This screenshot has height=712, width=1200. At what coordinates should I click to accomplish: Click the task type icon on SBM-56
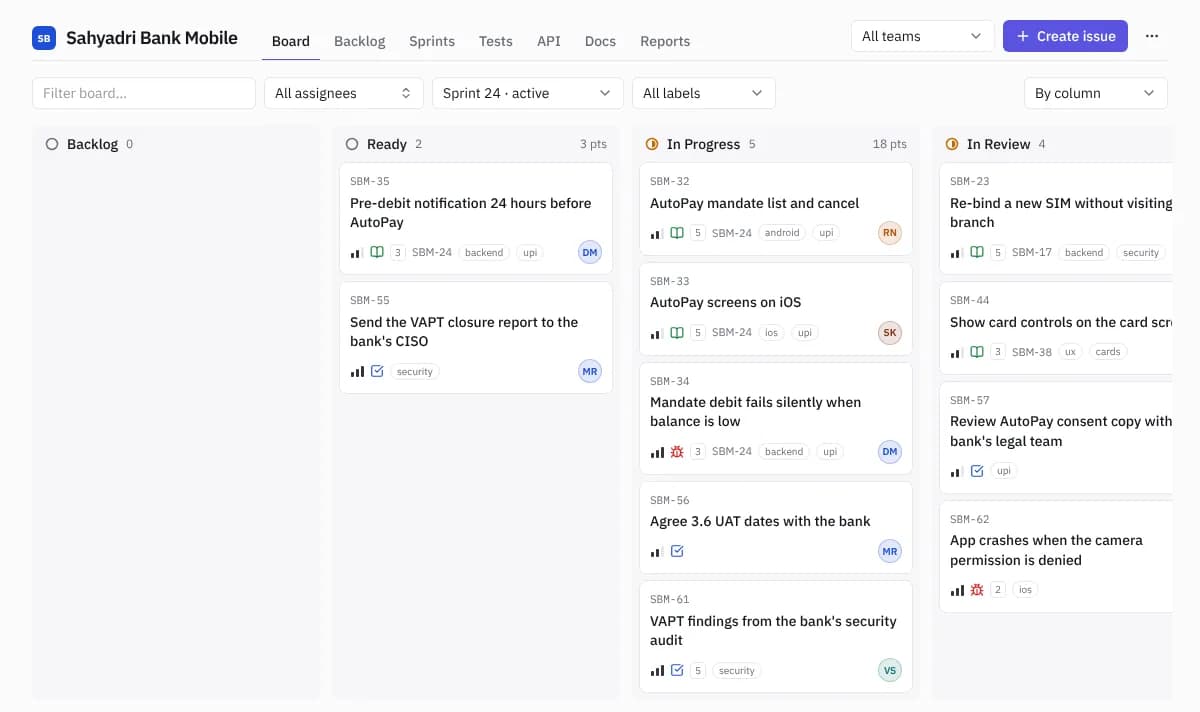point(677,551)
